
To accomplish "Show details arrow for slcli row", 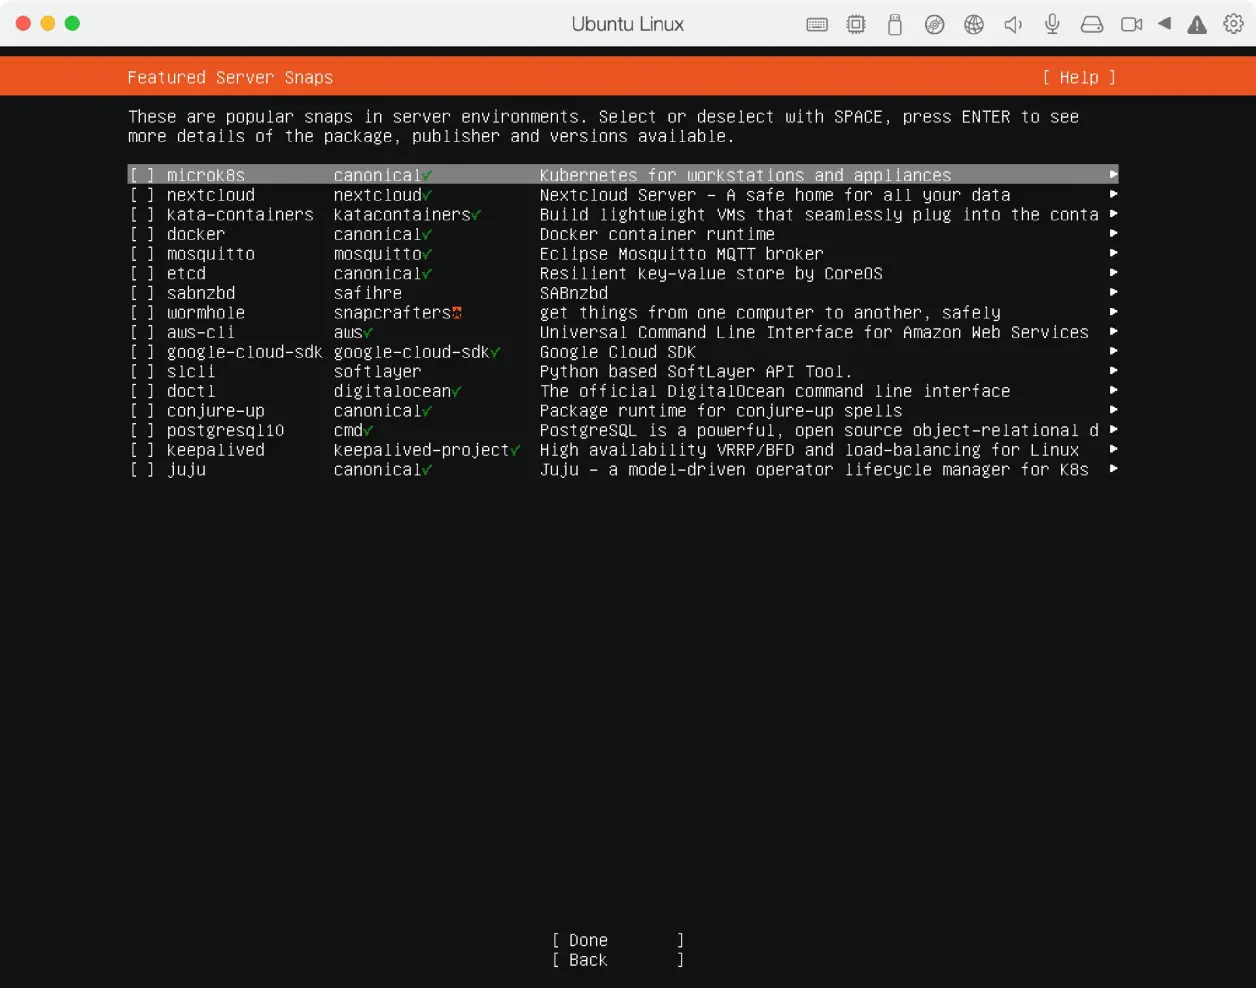I will (1113, 371).
